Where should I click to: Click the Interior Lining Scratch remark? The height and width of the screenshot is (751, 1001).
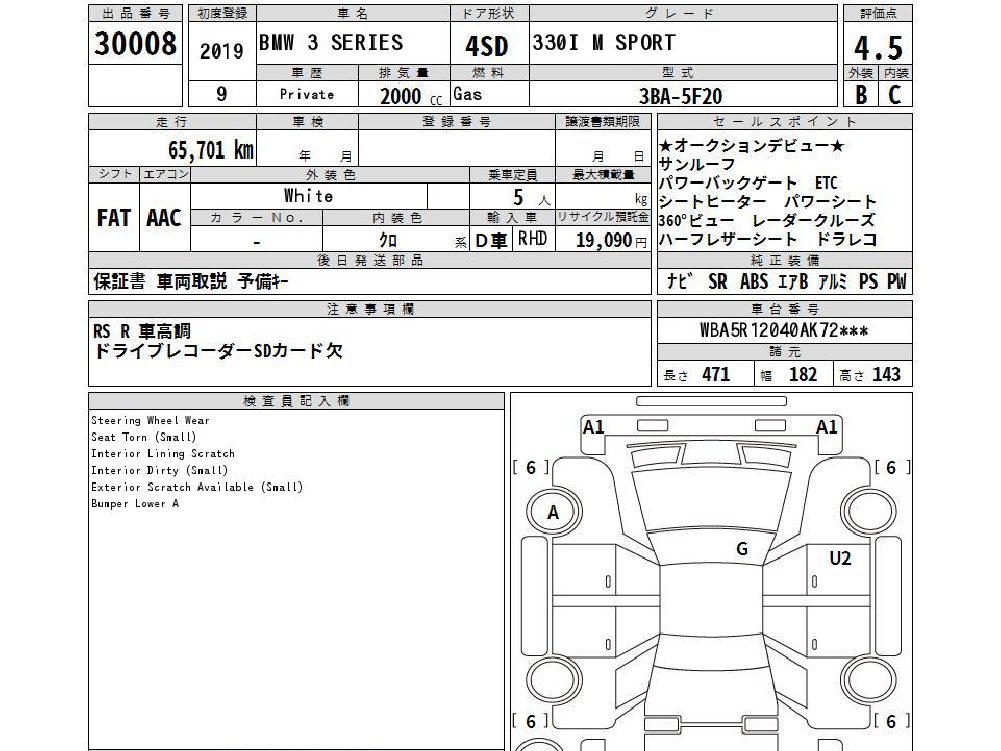(x=163, y=453)
